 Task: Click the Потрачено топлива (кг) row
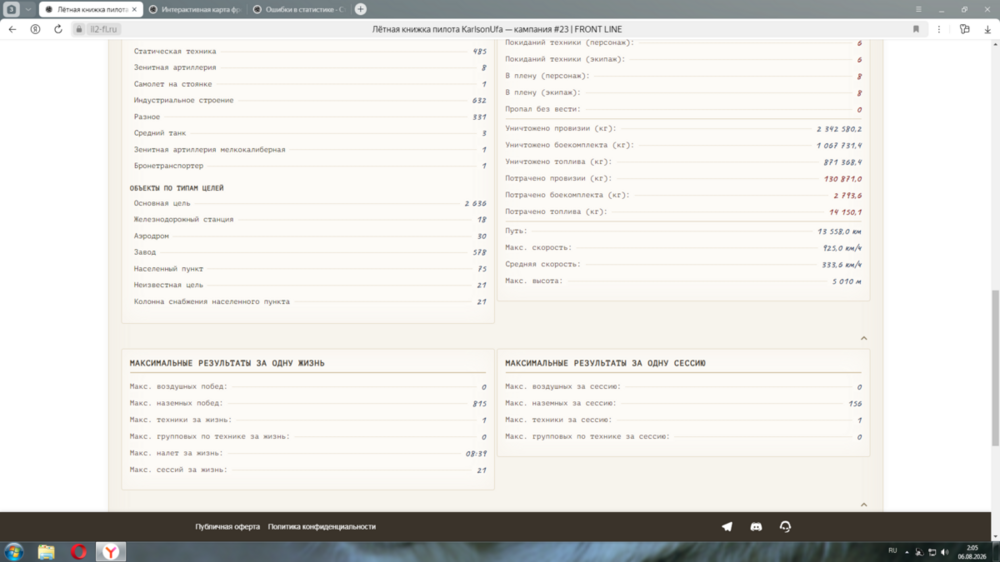[683, 212]
